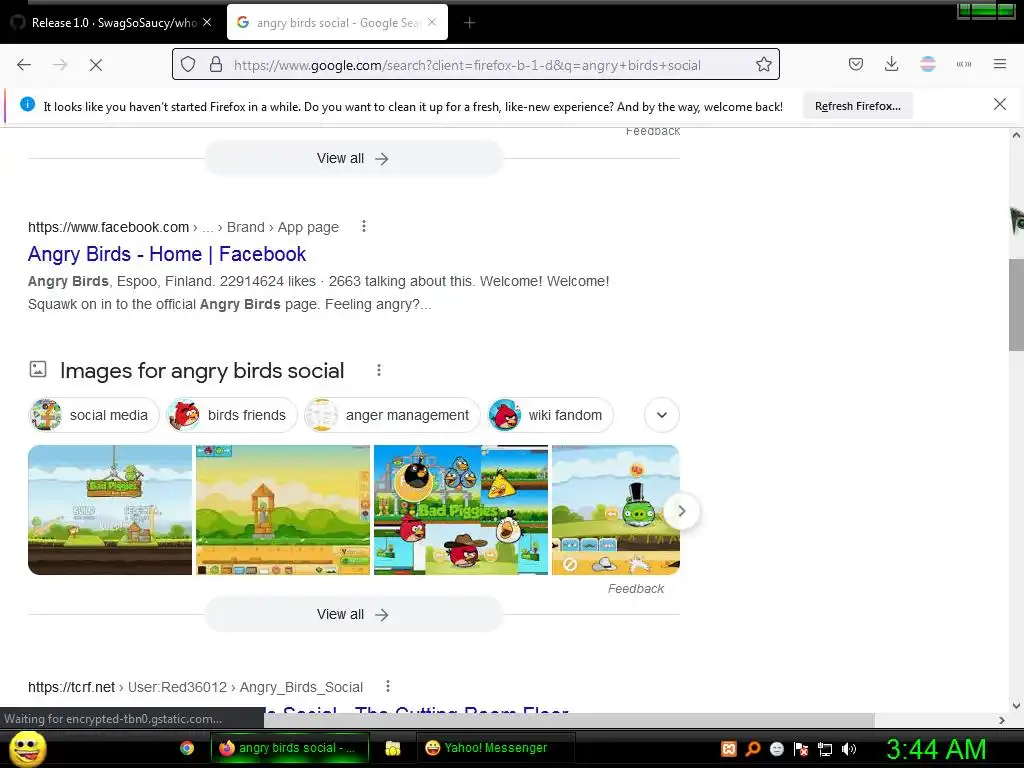Open the tracking protection shield
The height and width of the screenshot is (768, 1024).
(188, 65)
